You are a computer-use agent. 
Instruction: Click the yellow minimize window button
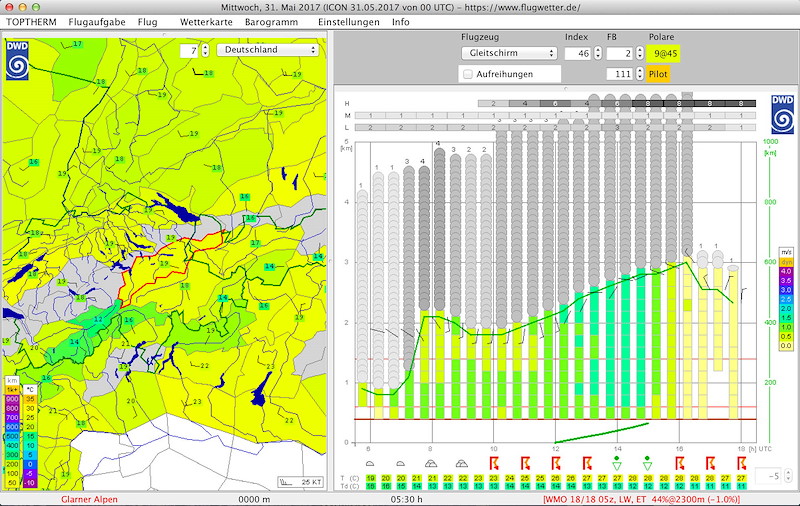coord(22,7)
